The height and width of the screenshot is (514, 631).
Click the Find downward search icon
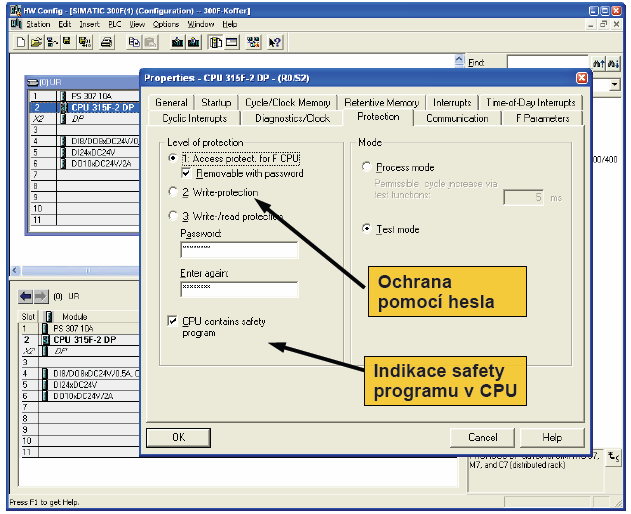pos(613,63)
